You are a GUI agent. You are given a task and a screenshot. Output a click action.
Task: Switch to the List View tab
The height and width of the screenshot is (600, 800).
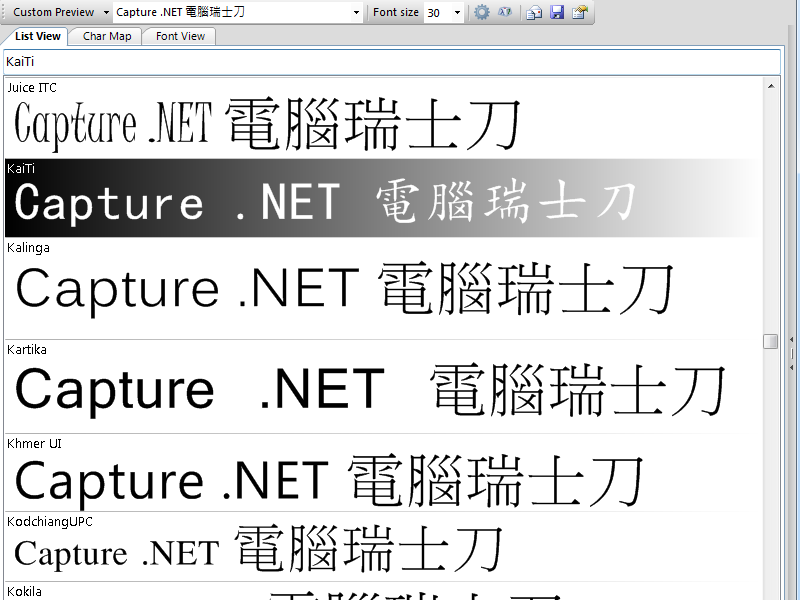[37, 36]
